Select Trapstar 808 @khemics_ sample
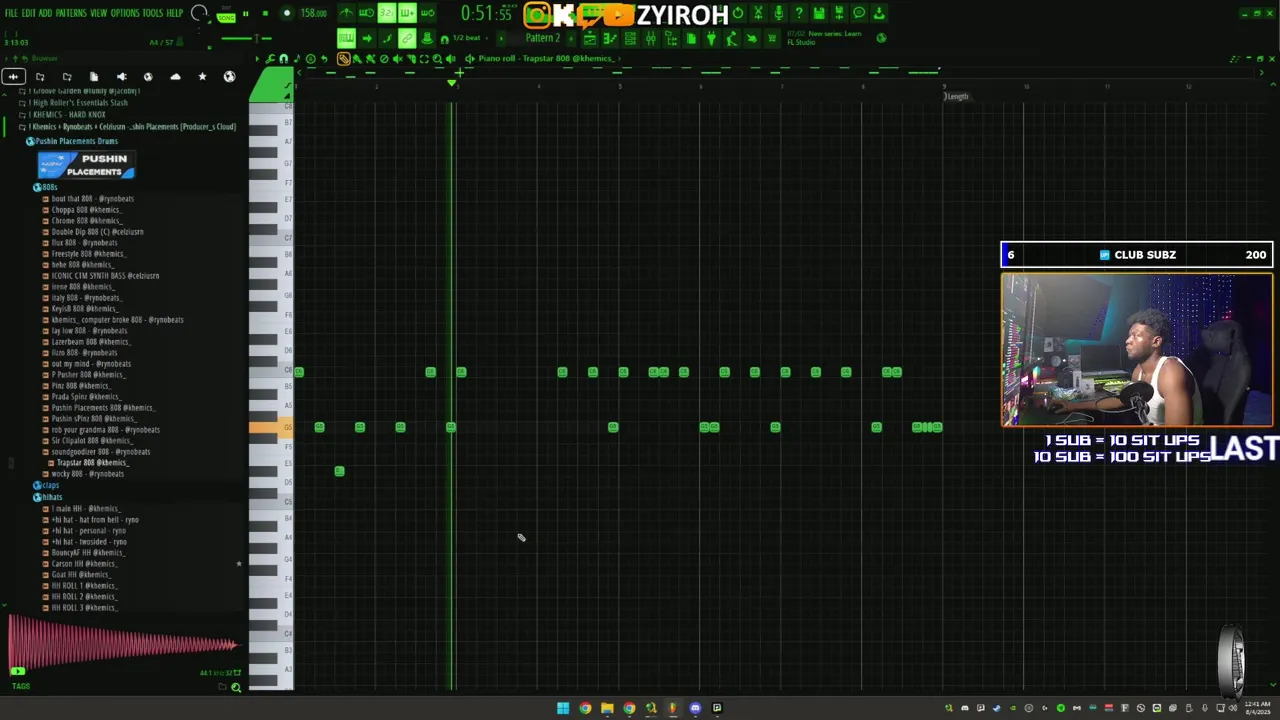 coord(92,463)
